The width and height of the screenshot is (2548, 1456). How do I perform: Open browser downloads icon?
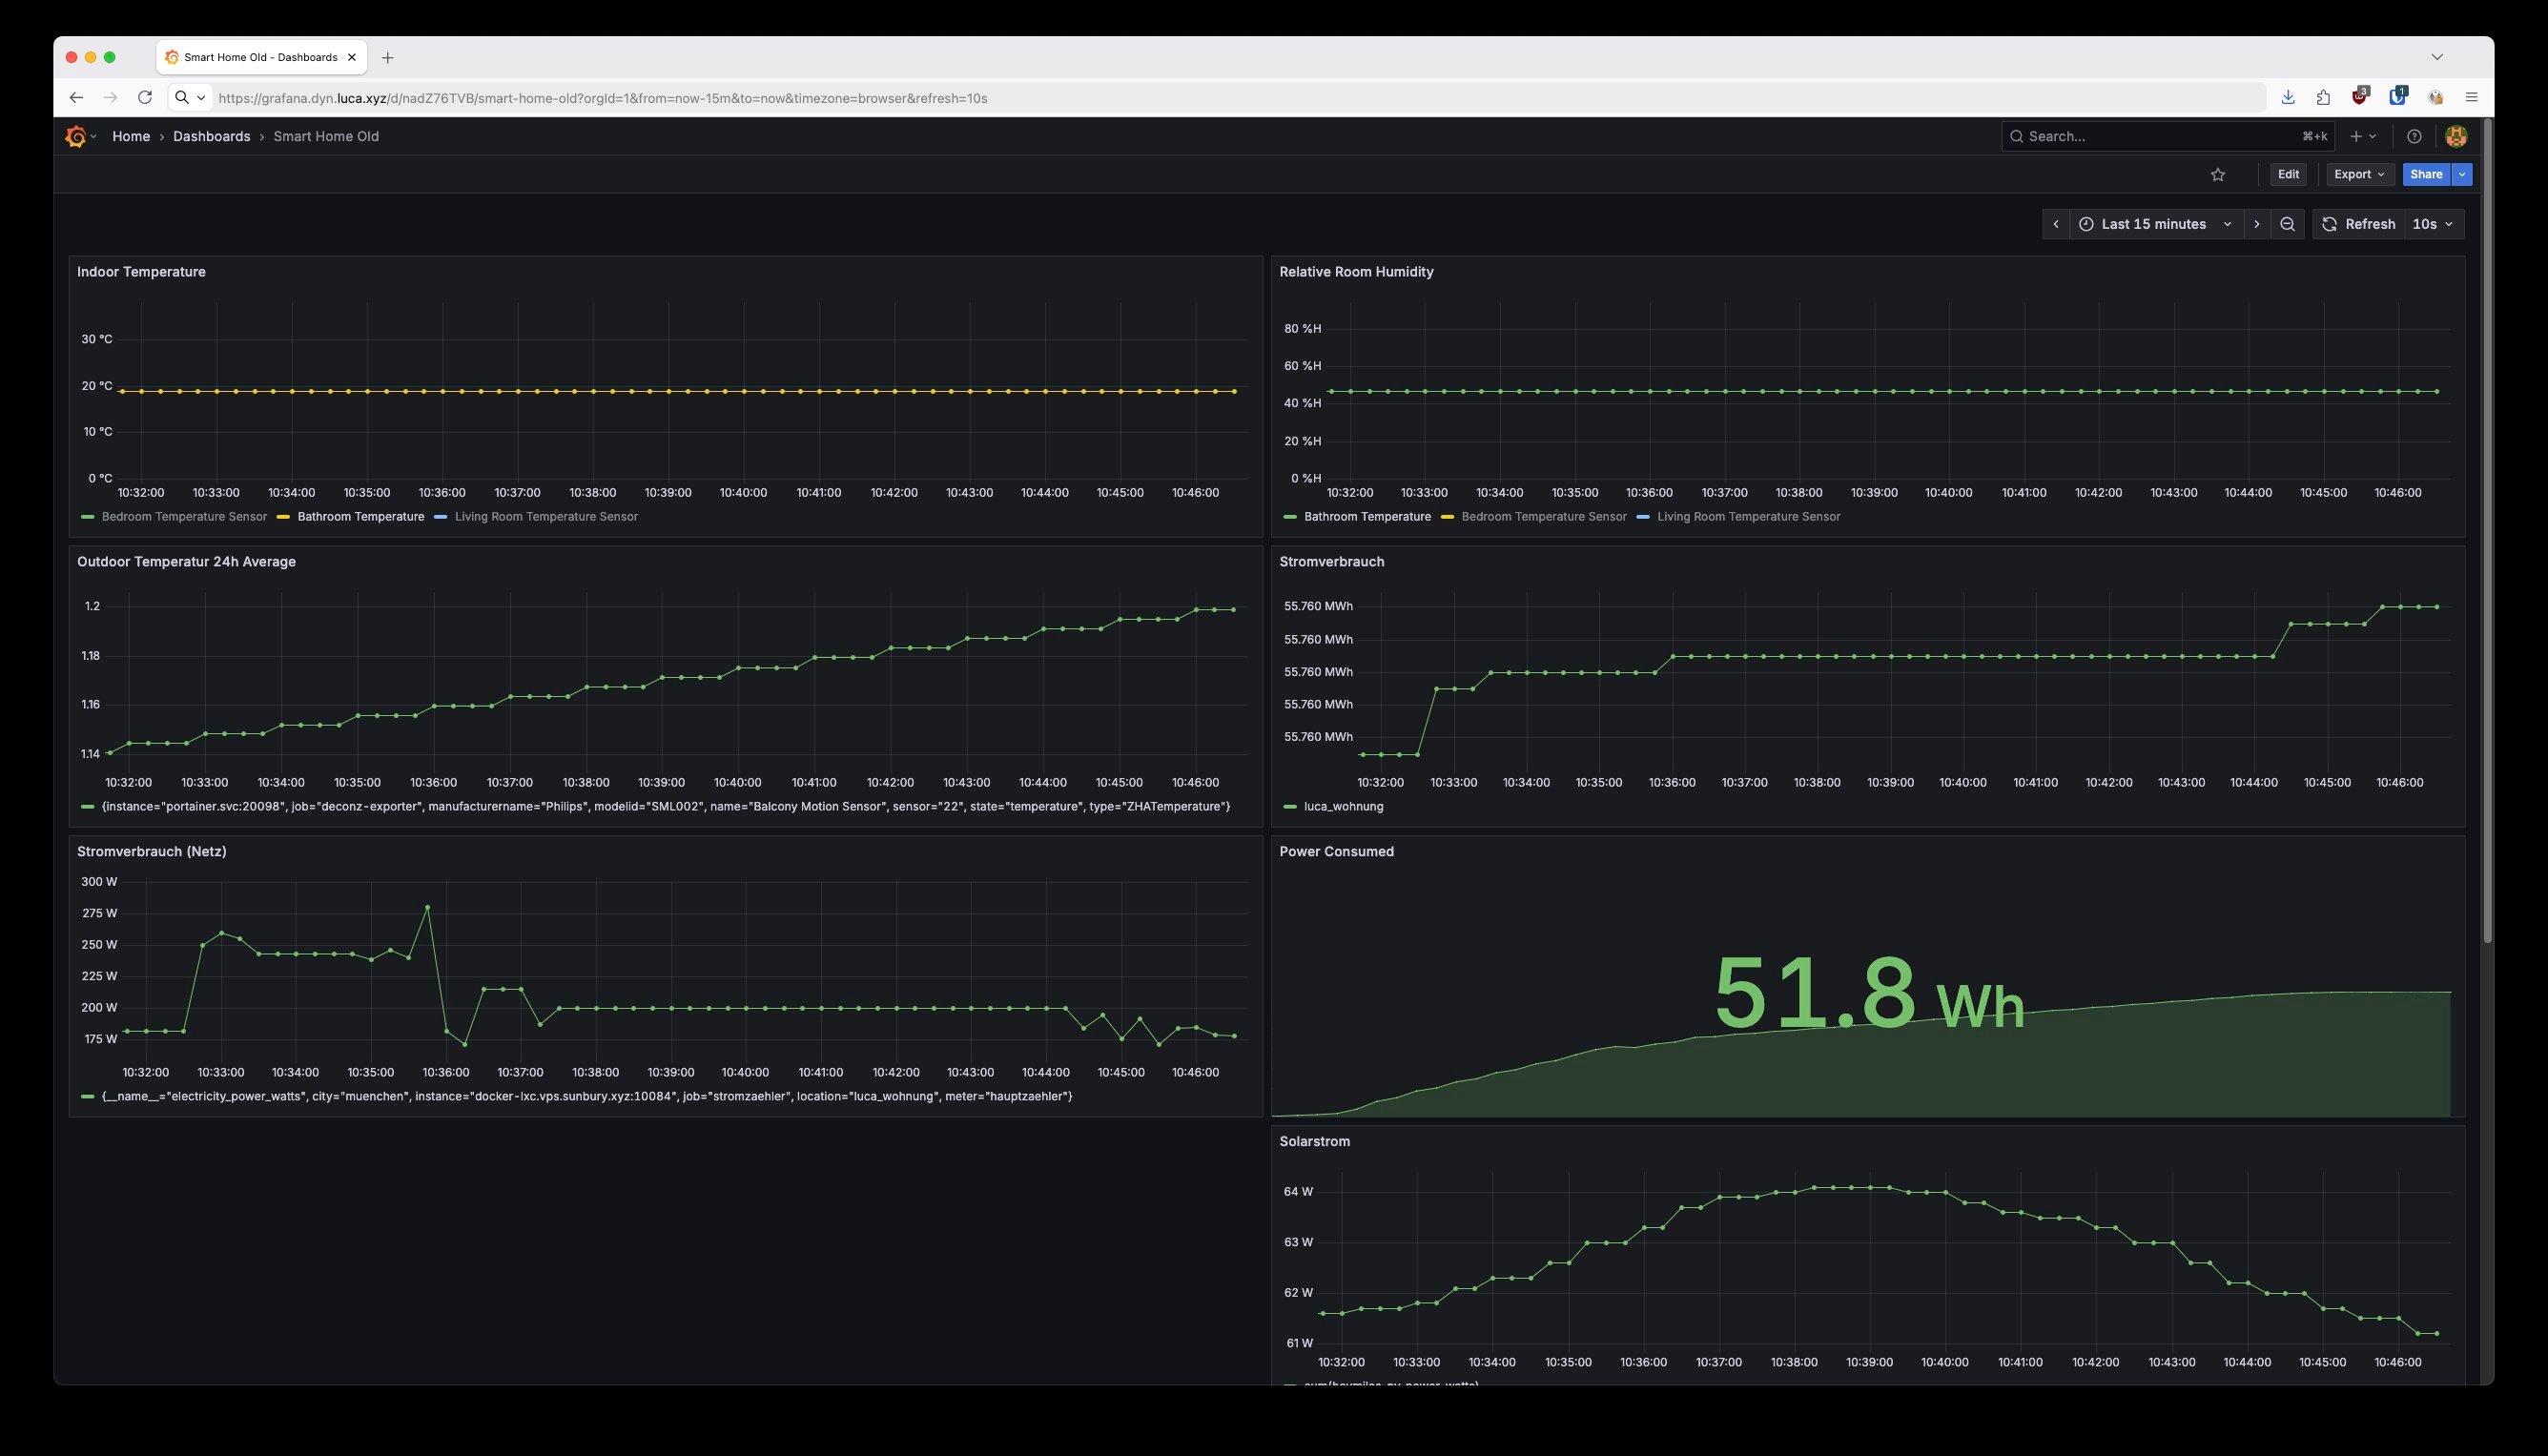[2287, 97]
